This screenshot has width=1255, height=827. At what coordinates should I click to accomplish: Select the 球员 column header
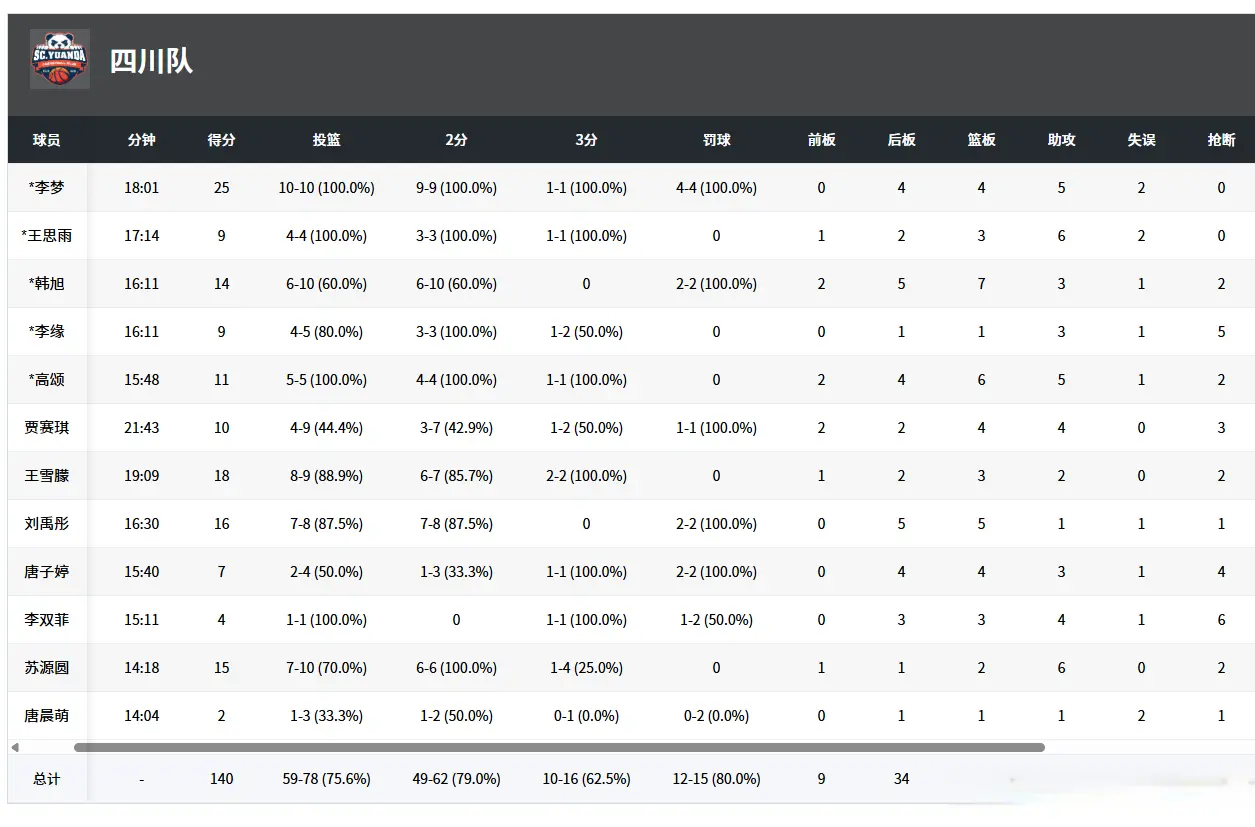(47, 140)
